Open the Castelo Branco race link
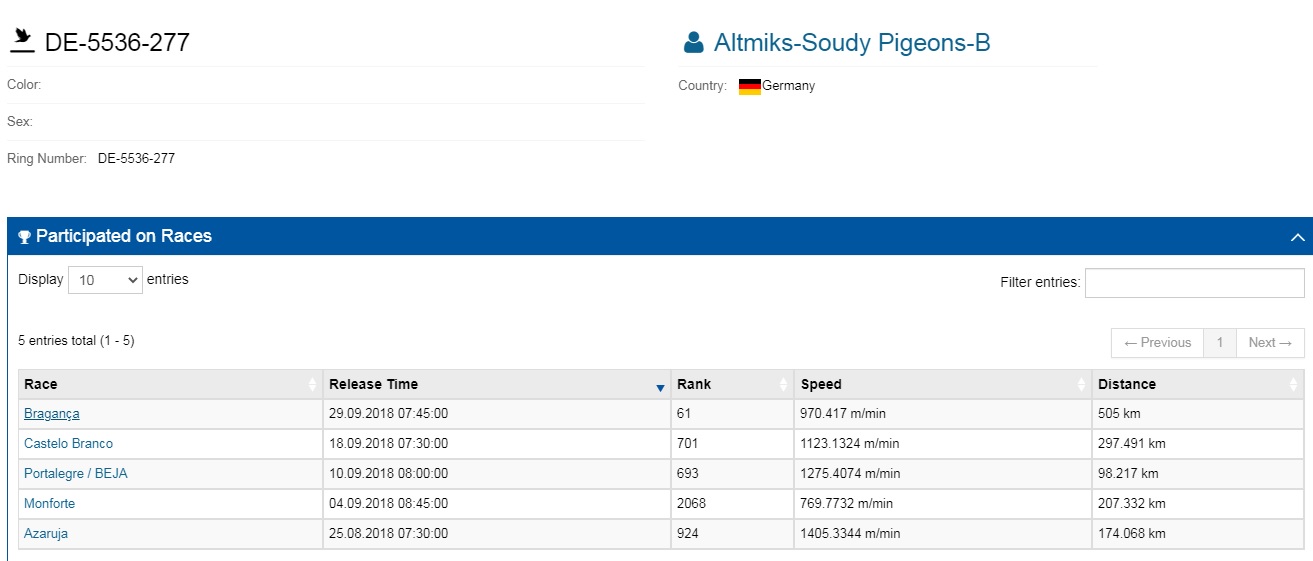The image size is (1313, 561). pyautogui.click(x=68, y=444)
